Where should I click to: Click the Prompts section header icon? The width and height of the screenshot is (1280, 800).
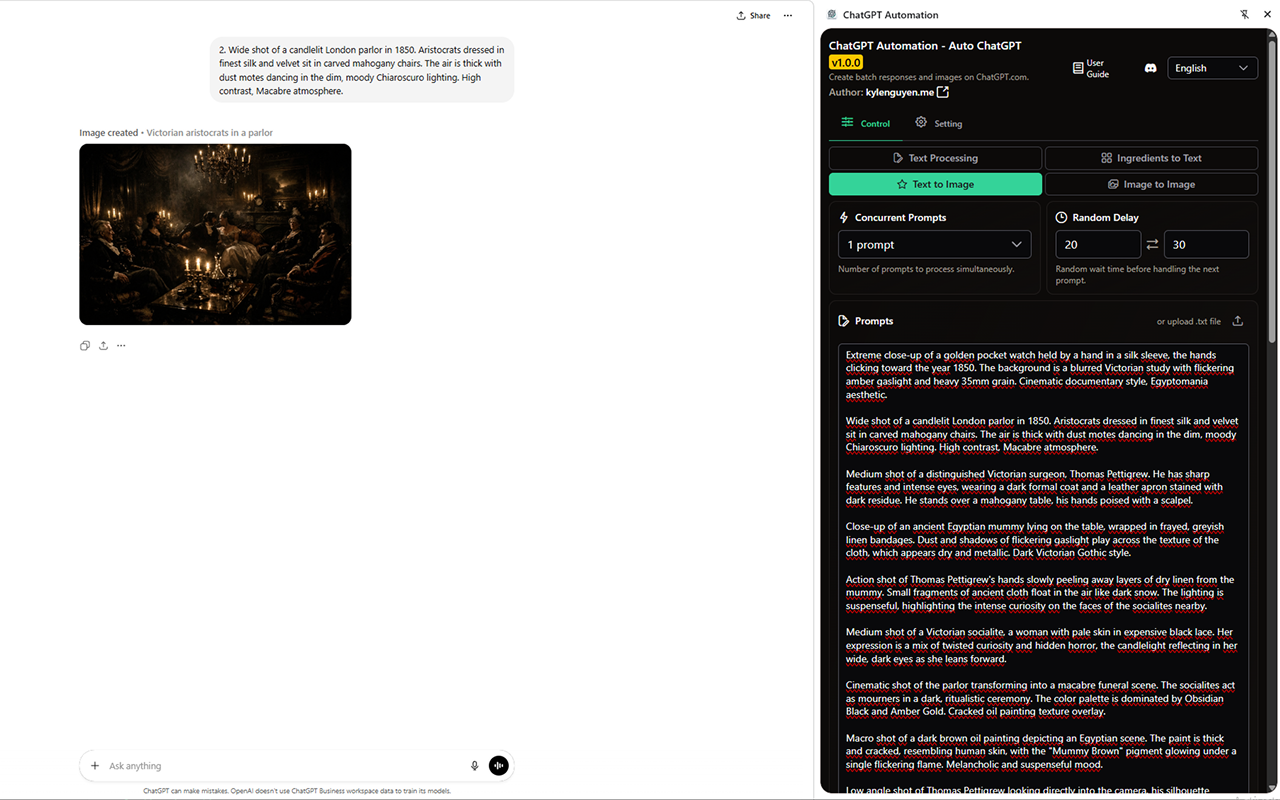843,321
